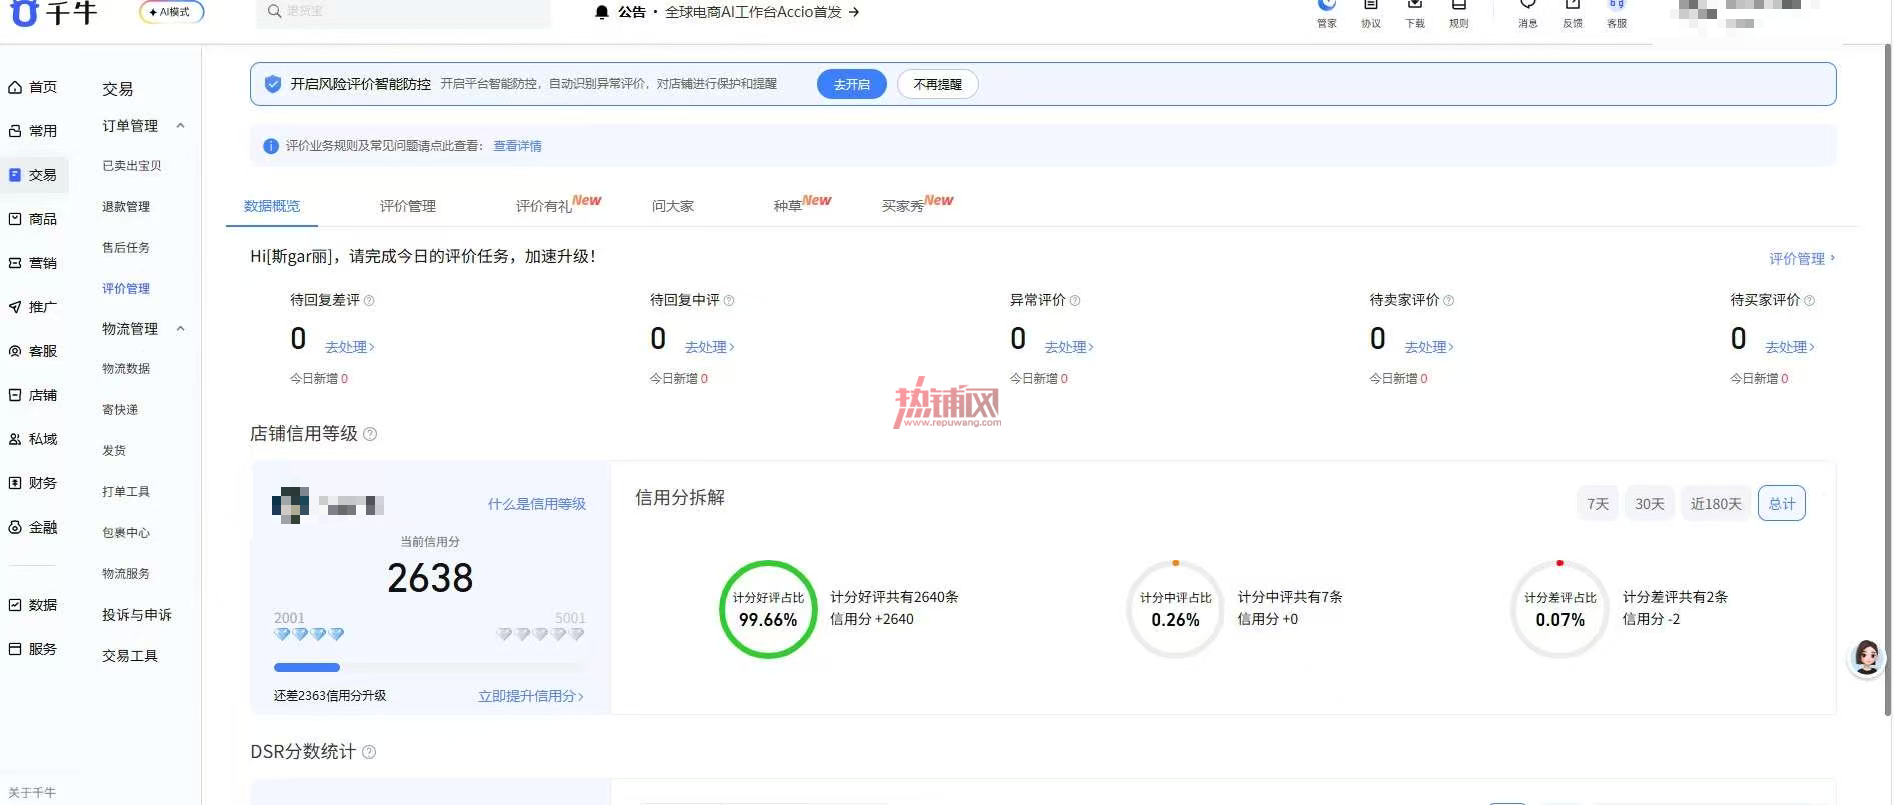
Task: Switch to the 问大家 tab
Action: pos(673,206)
